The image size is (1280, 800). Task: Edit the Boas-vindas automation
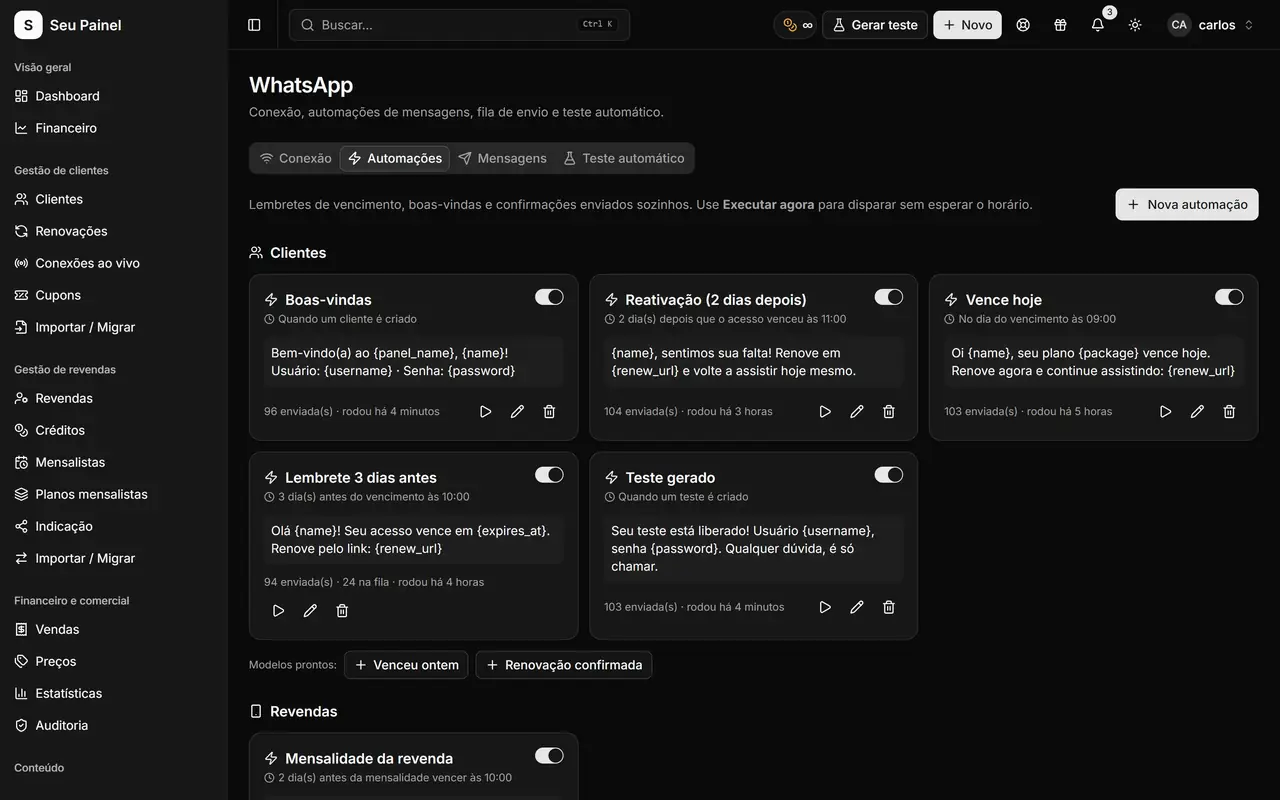point(517,411)
